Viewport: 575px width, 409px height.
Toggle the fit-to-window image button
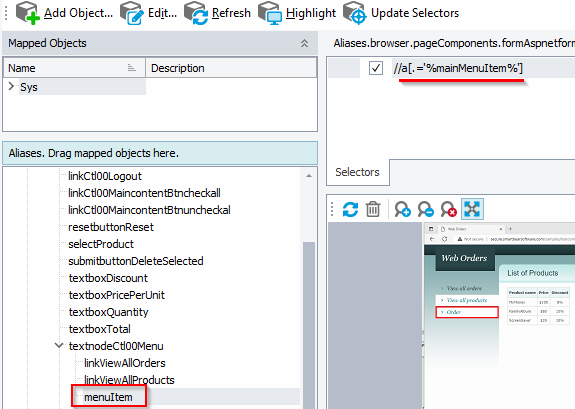(472, 209)
